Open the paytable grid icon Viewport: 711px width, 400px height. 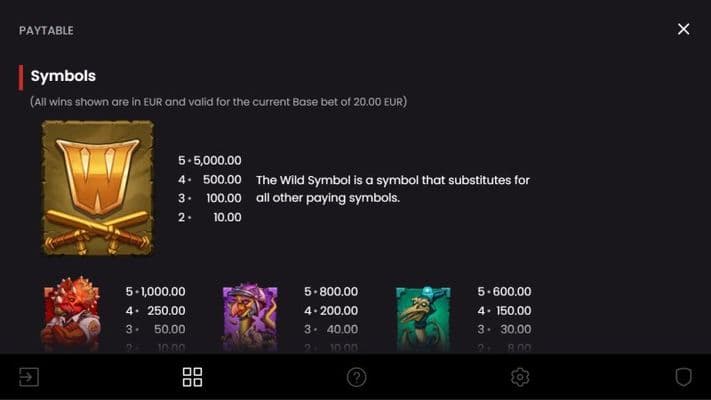tap(192, 377)
